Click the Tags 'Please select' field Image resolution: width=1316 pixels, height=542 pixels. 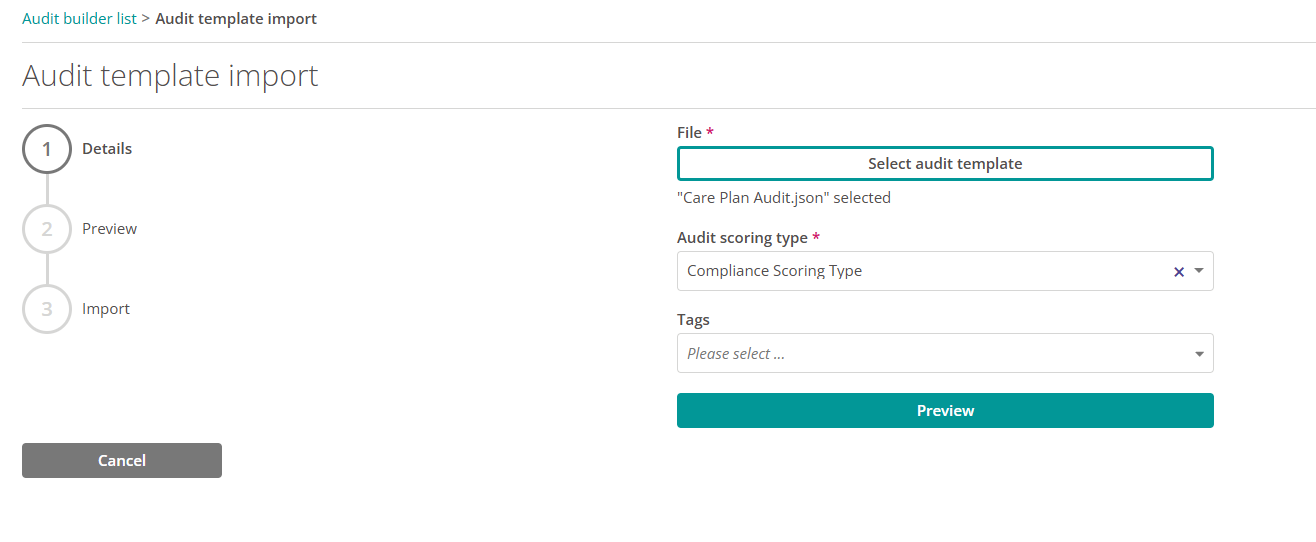click(x=945, y=353)
